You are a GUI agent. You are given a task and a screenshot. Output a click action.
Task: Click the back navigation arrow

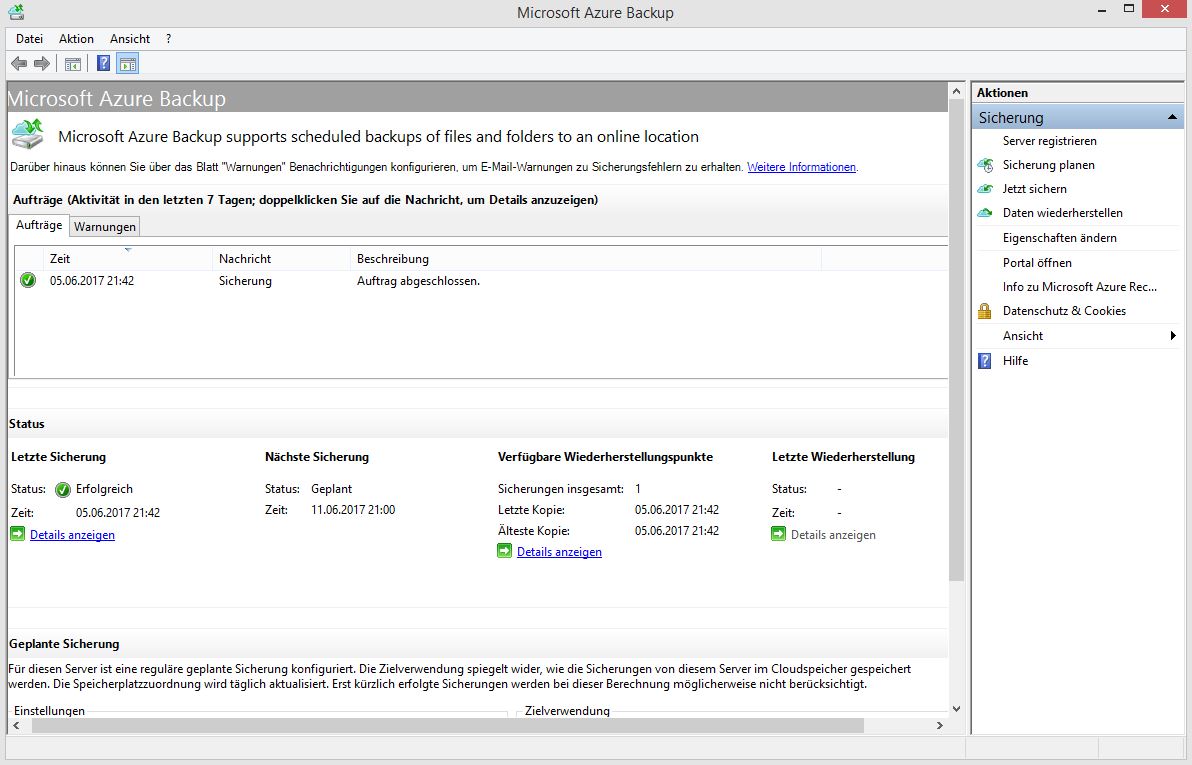click(x=18, y=63)
